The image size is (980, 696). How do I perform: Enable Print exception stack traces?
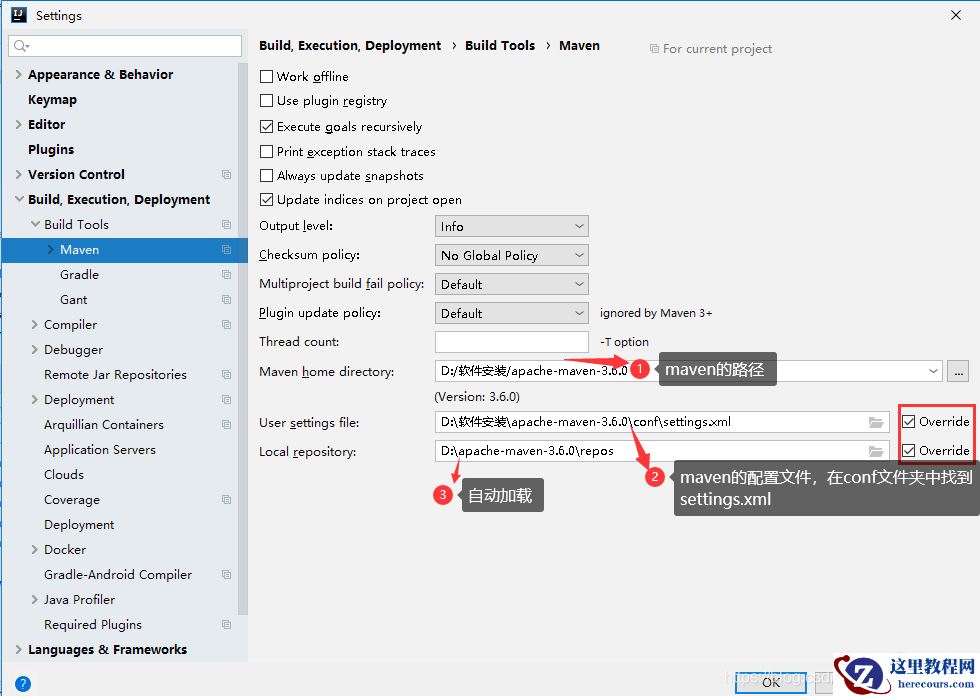[x=266, y=151]
